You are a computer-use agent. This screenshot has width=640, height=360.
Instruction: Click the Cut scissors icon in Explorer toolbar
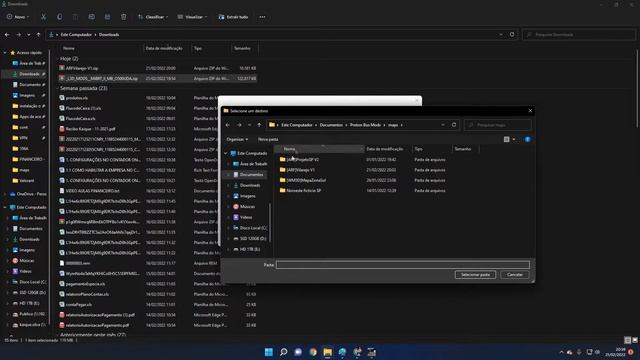point(43,17)
